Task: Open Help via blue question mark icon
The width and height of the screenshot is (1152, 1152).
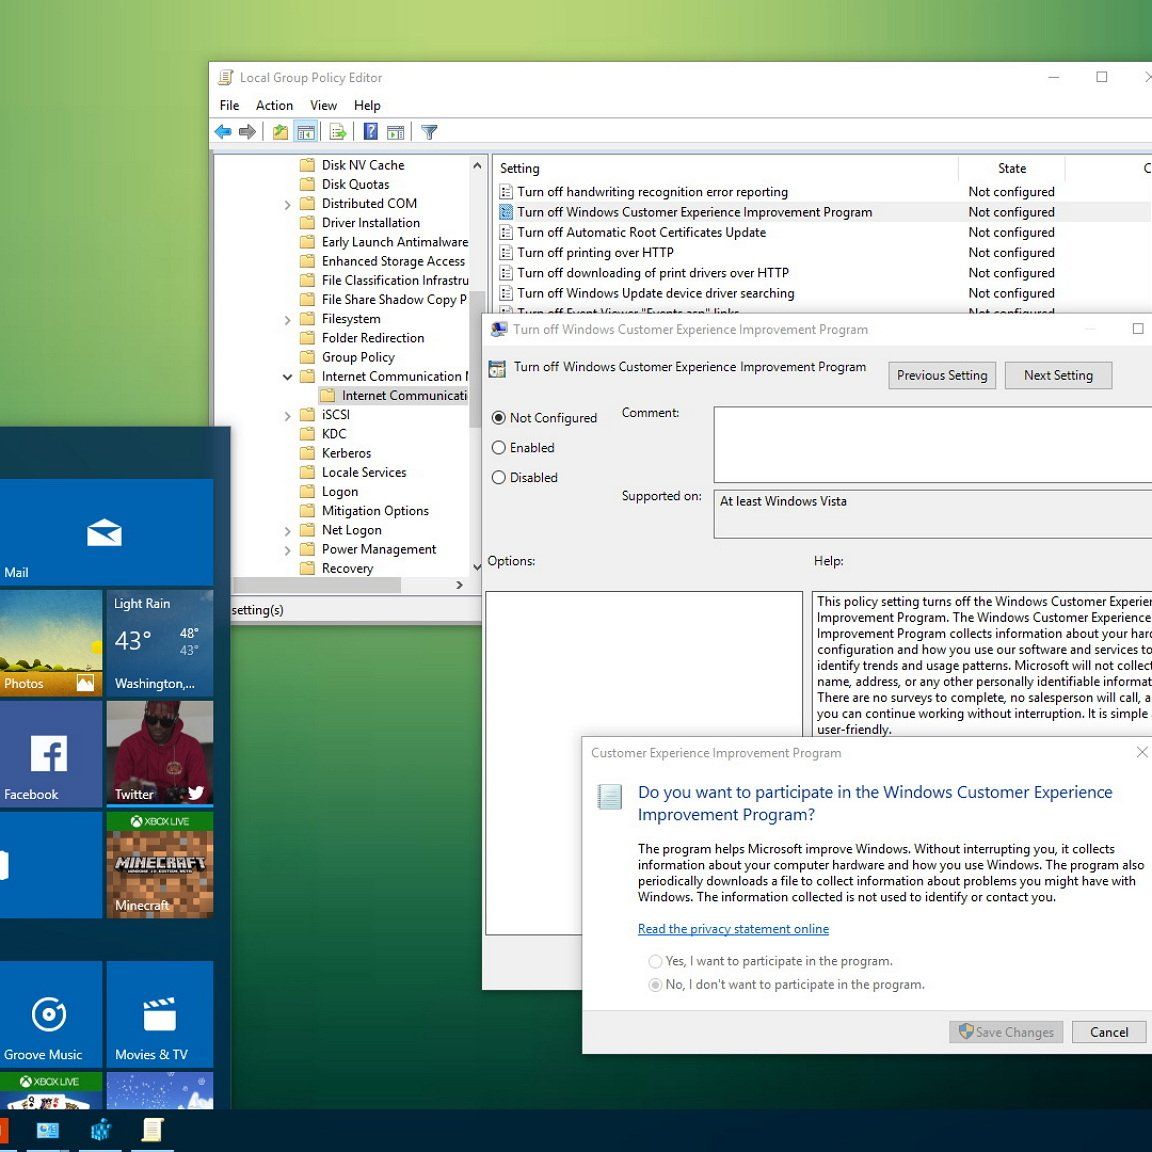Action: (x=370, y=132)
